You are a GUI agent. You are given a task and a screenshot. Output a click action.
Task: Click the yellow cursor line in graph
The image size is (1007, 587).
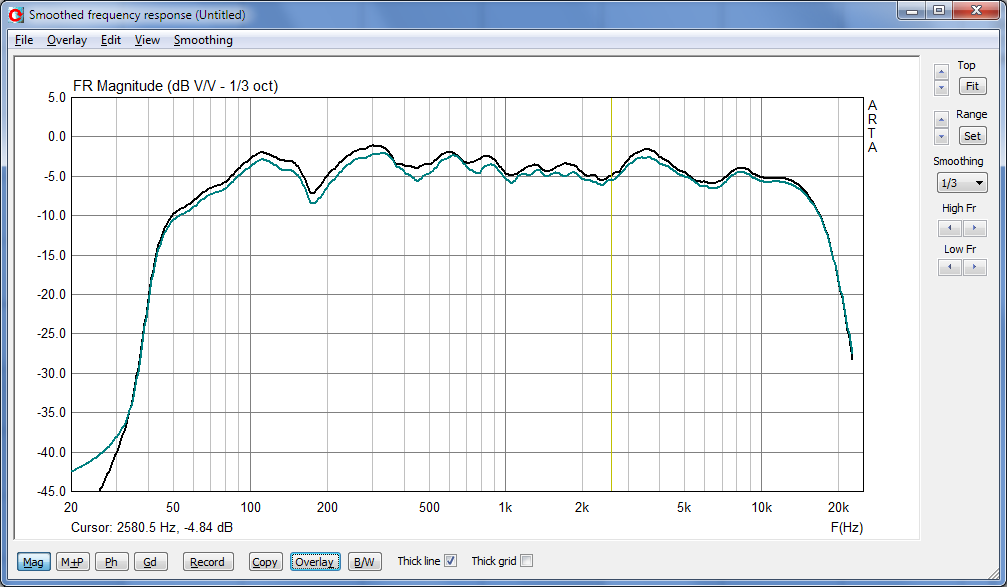611,294
